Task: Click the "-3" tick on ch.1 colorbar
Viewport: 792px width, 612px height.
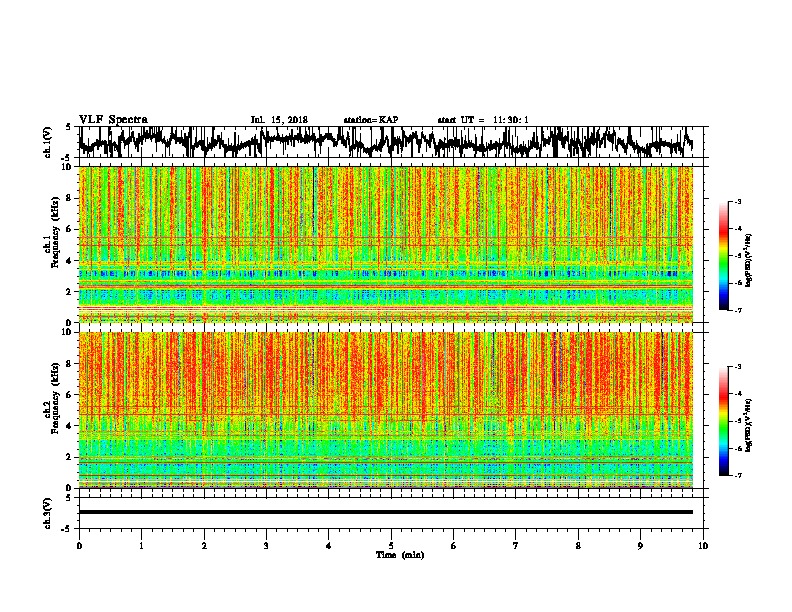Action: click(x=737, y=201)
